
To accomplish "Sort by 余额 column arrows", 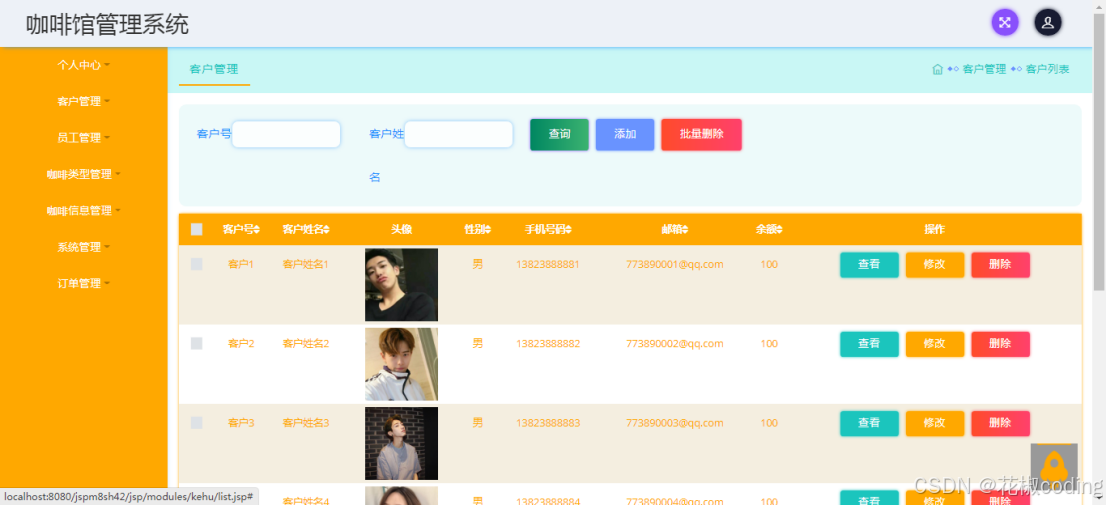I will point(779,229).
